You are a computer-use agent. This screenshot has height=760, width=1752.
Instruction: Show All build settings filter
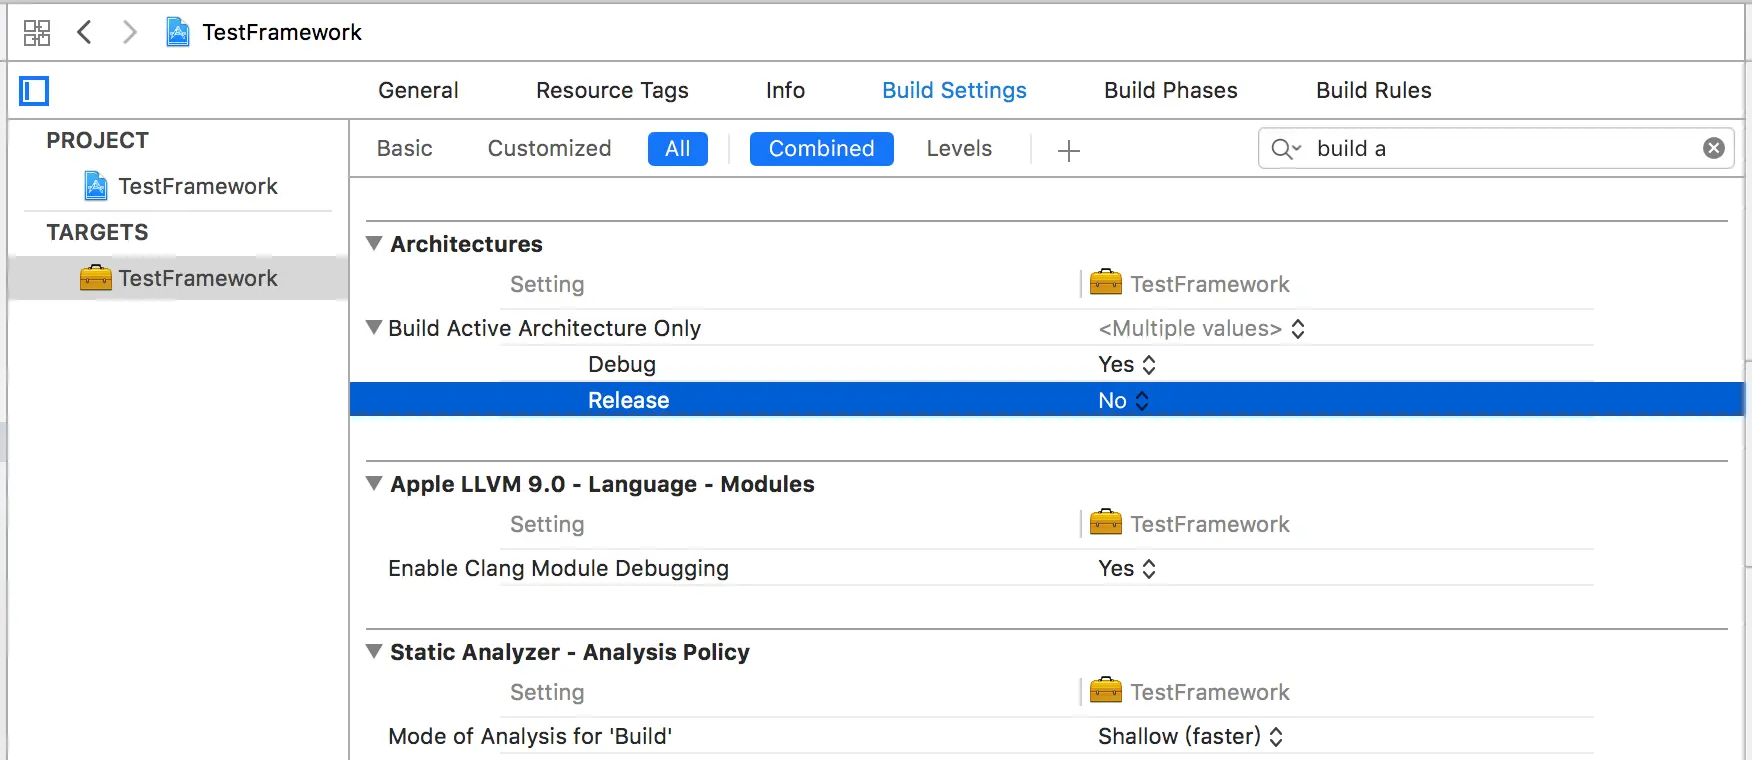(677, 149)
